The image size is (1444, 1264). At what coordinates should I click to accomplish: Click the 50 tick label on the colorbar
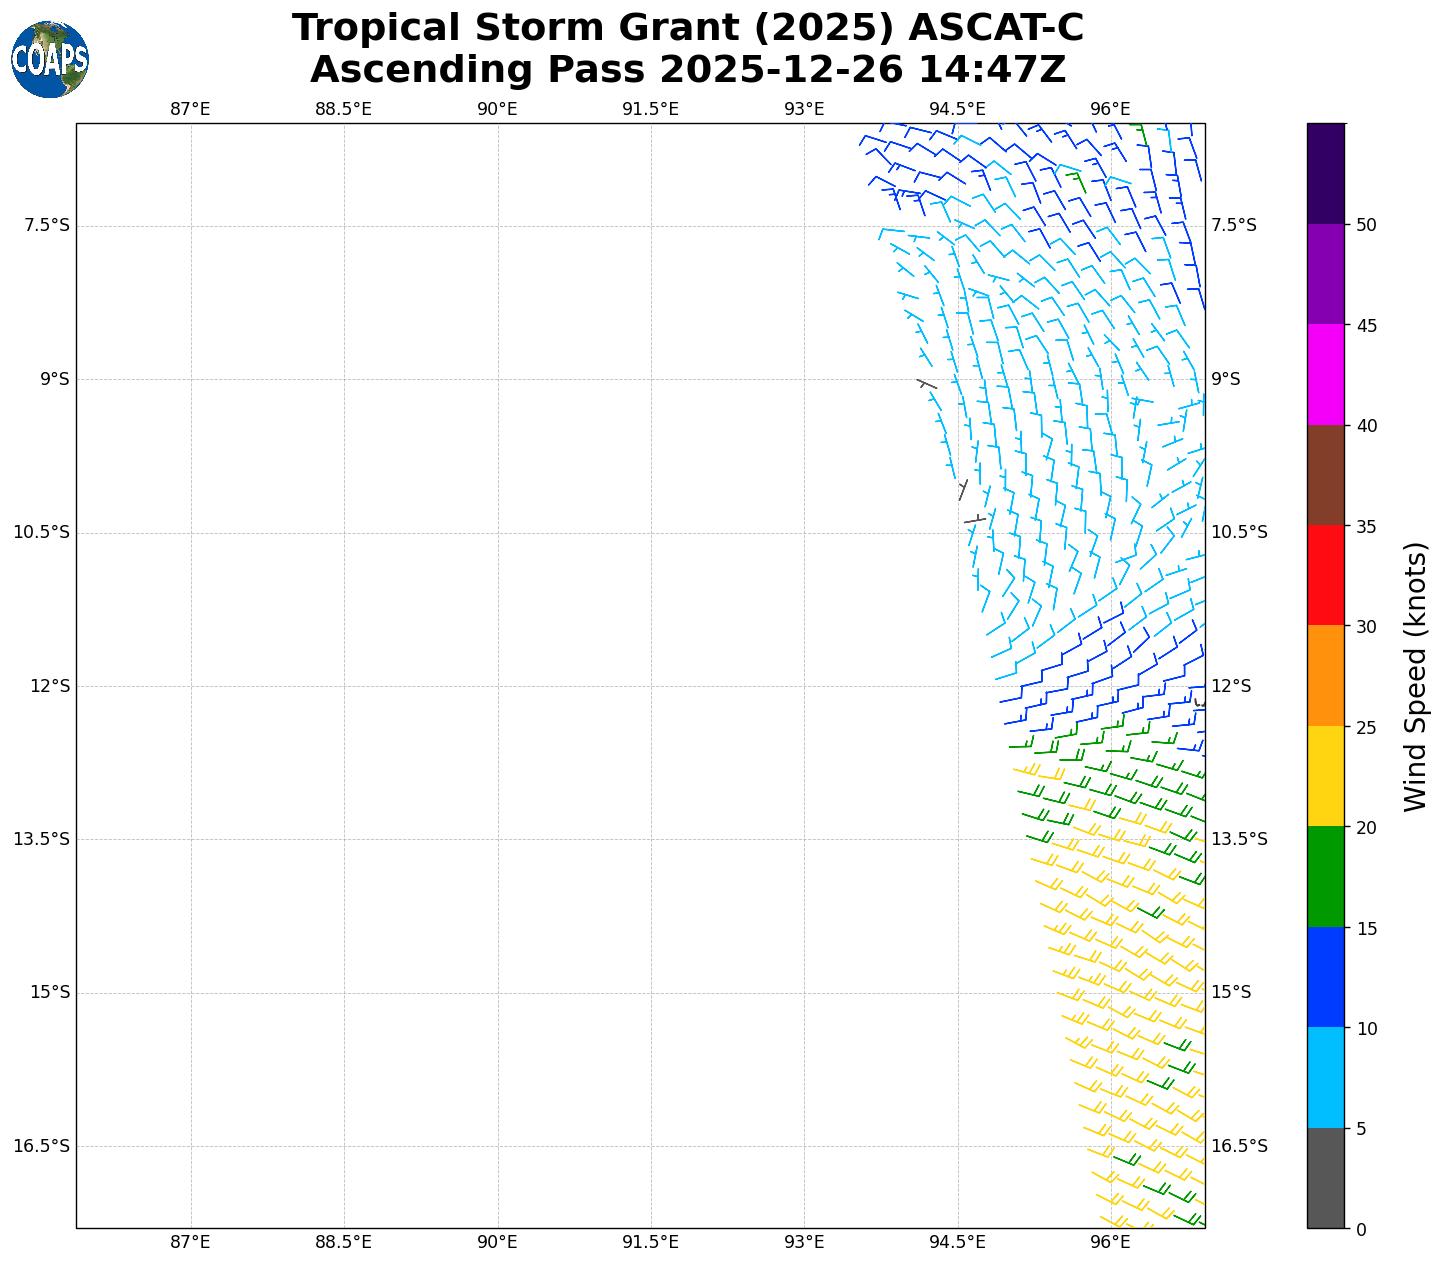(x=1366, y=225)
